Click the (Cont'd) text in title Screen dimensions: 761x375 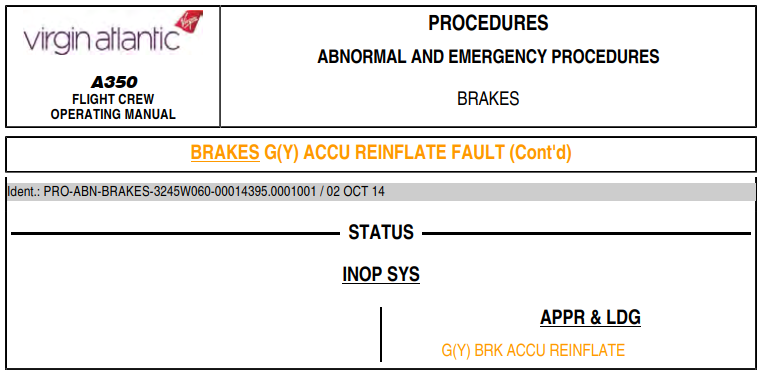tap(540, 153)
